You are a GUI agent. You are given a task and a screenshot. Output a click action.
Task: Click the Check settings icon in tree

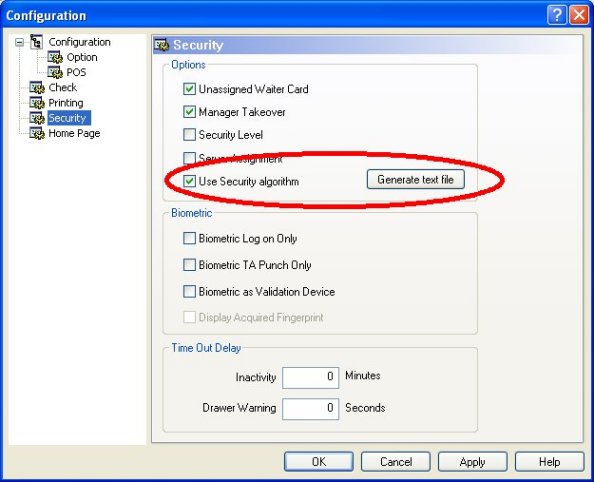point(37,88)
